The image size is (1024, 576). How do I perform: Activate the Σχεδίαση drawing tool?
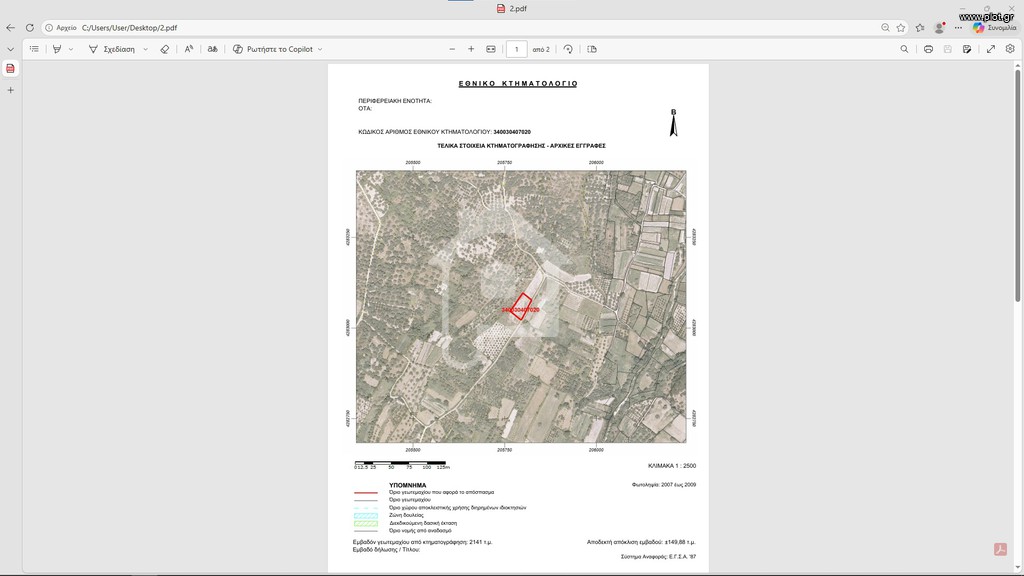click(112, 49)
